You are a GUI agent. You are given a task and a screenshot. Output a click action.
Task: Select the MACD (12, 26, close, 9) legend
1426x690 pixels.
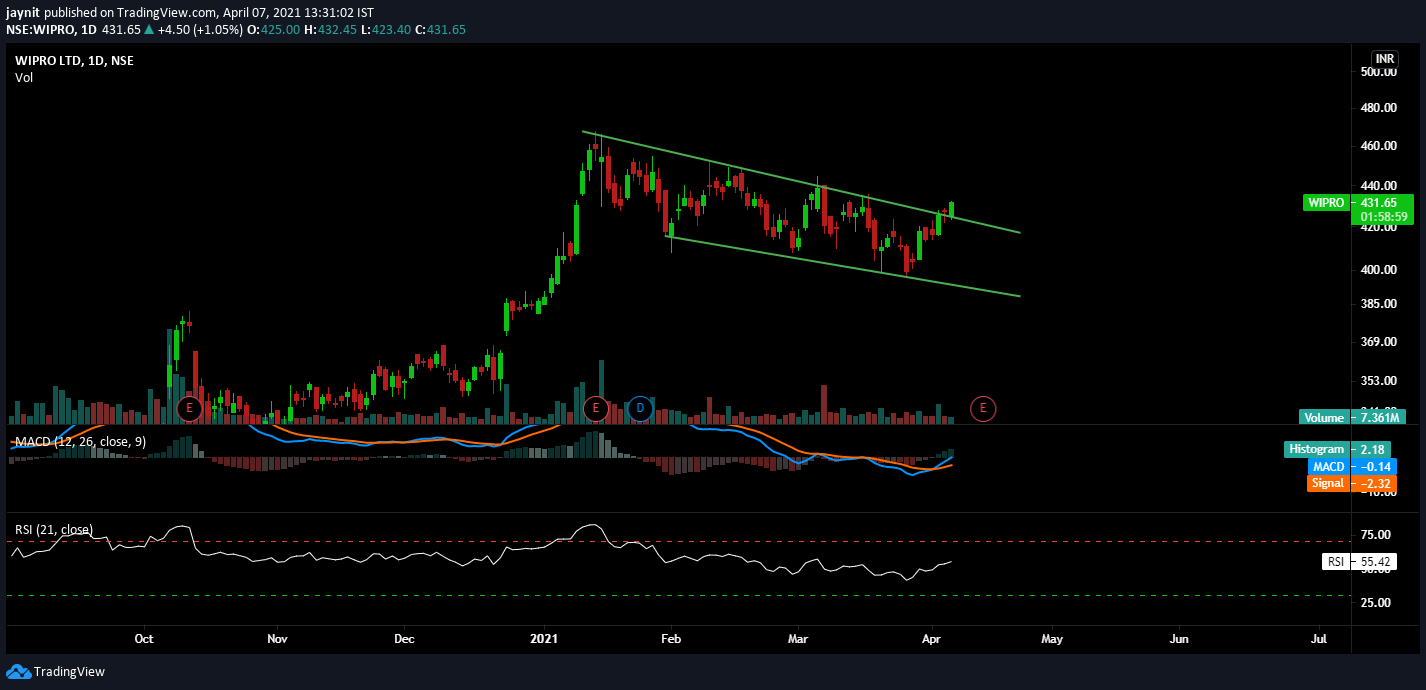[80, 442]
